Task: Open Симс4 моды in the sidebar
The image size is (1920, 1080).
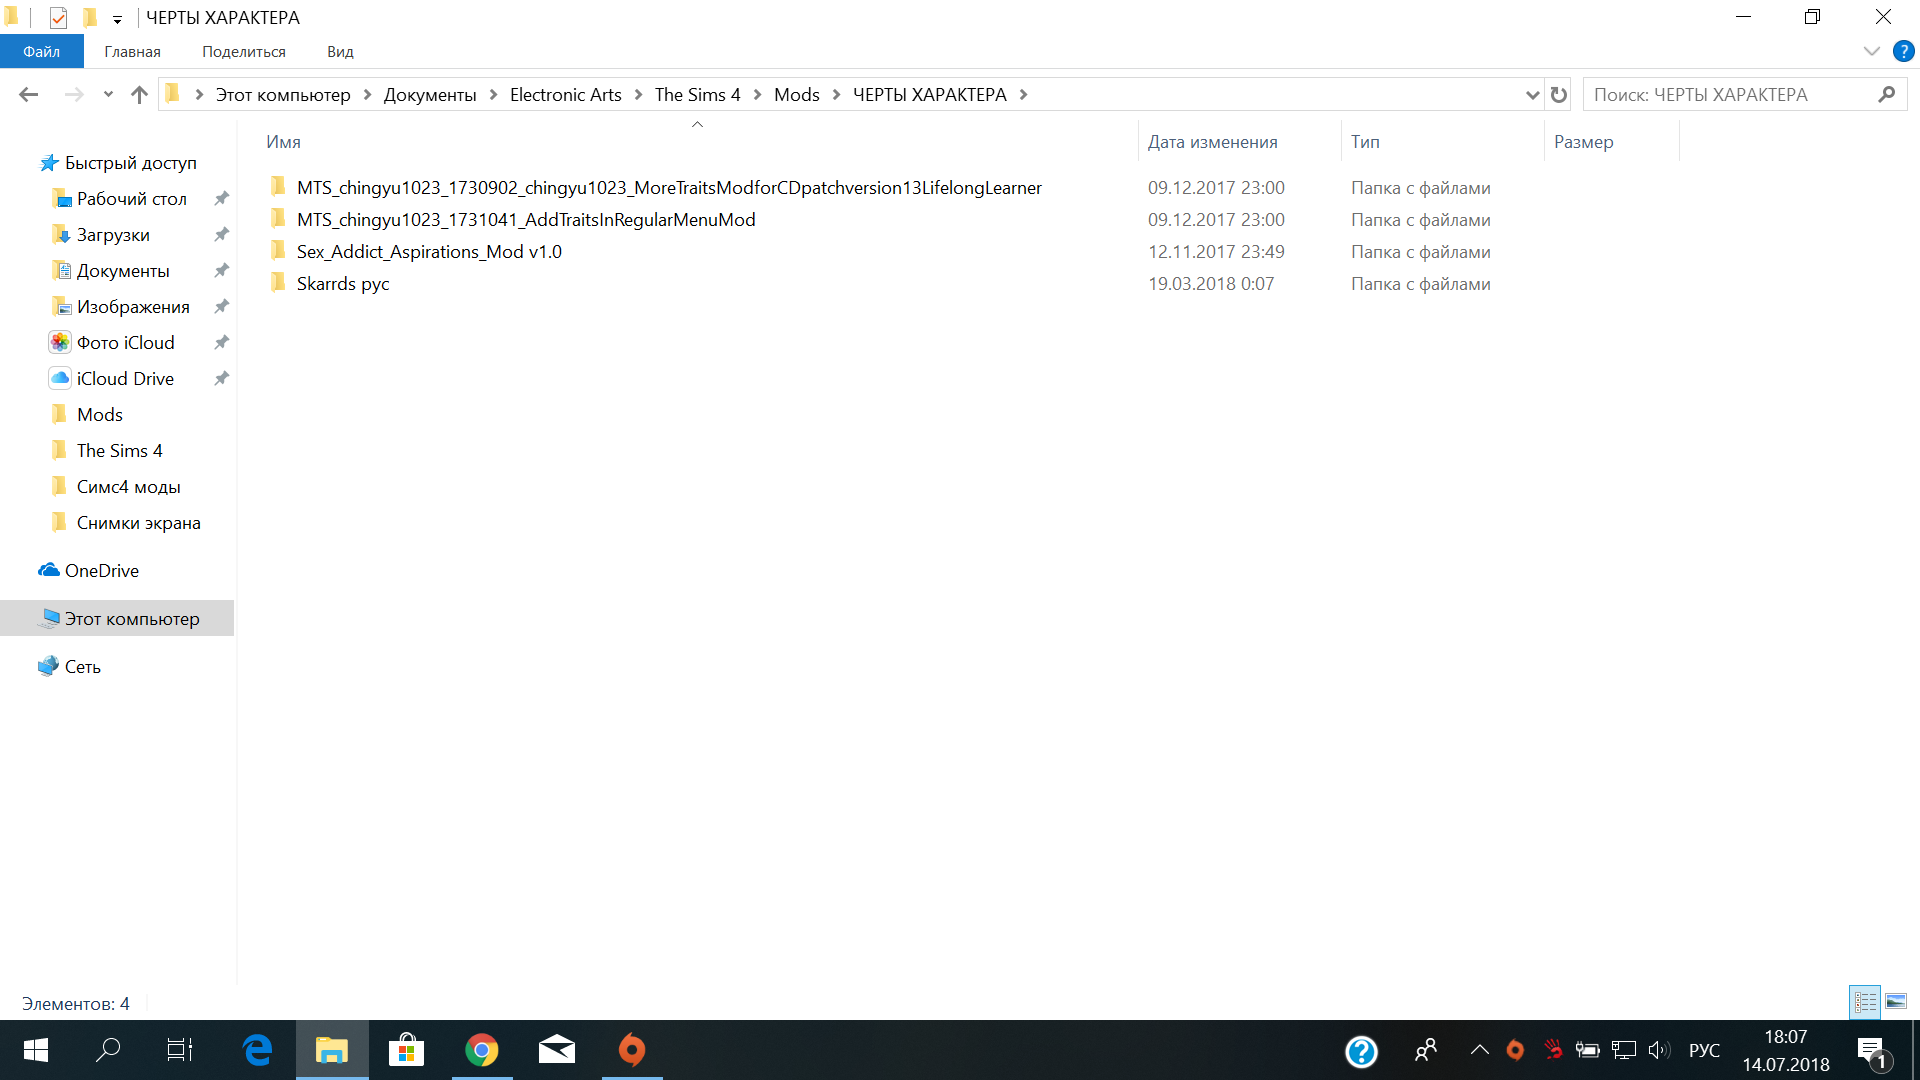Action: [x=128, y=487]
